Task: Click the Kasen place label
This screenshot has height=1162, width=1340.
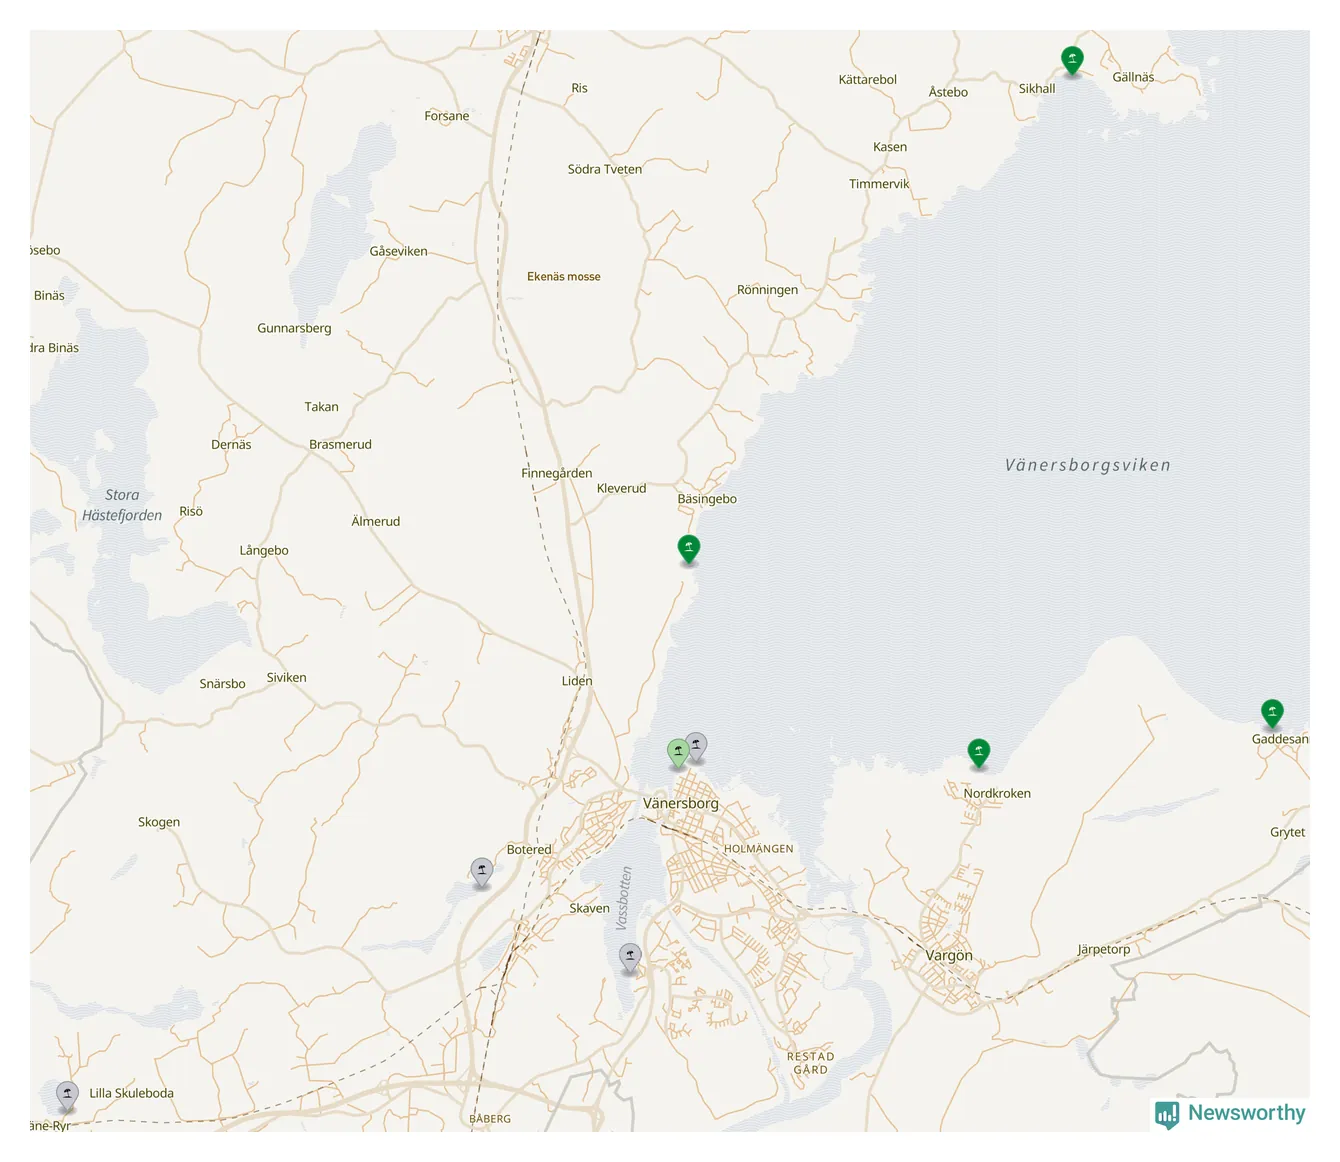Action: click(x=890, y=147)
